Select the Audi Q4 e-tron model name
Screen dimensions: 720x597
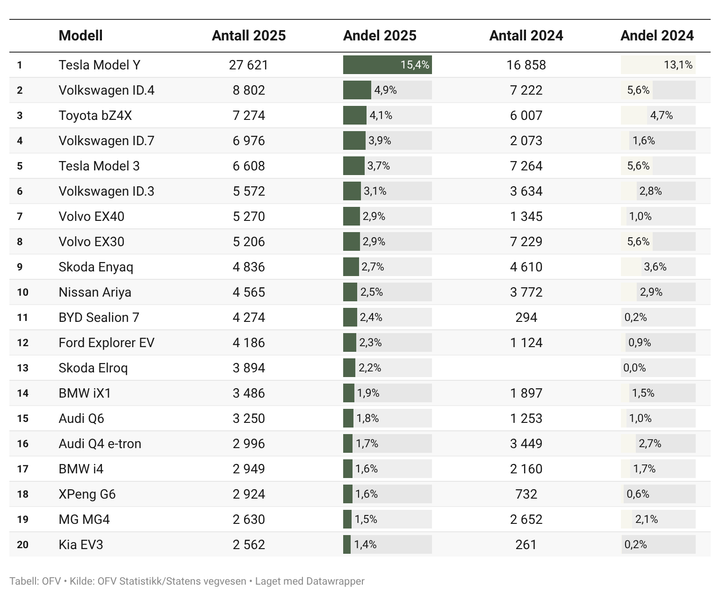point(100,444)
